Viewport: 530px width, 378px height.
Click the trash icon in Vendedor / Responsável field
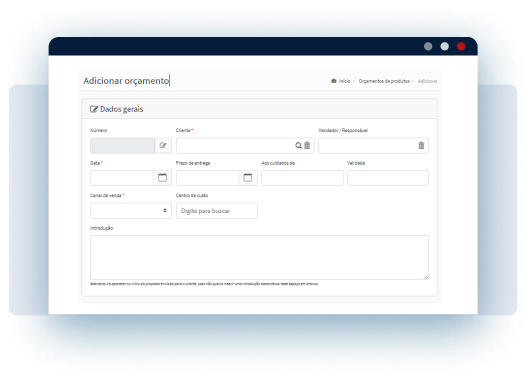421,145
